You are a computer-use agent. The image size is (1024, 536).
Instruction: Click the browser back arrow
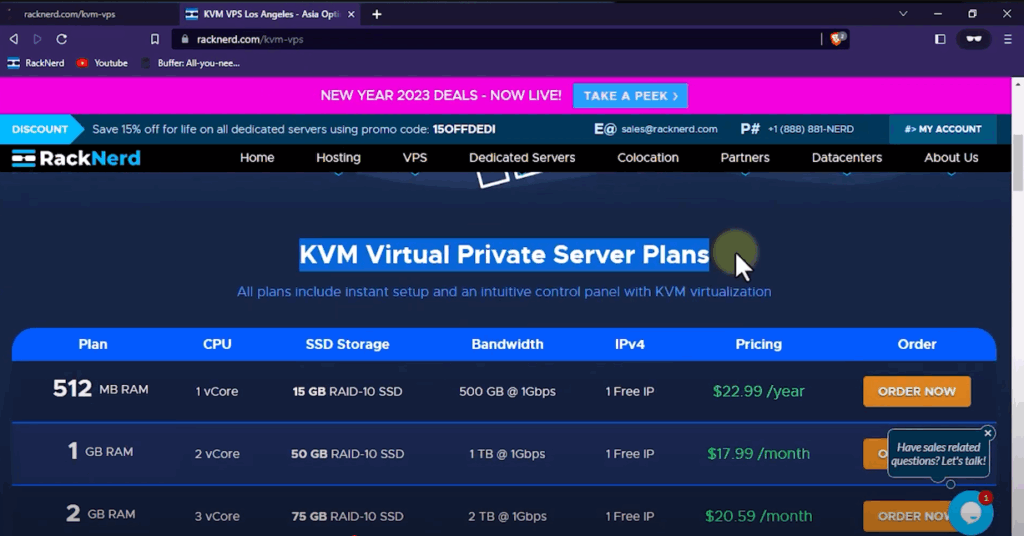pyautogui.click(x=14, y=39)
